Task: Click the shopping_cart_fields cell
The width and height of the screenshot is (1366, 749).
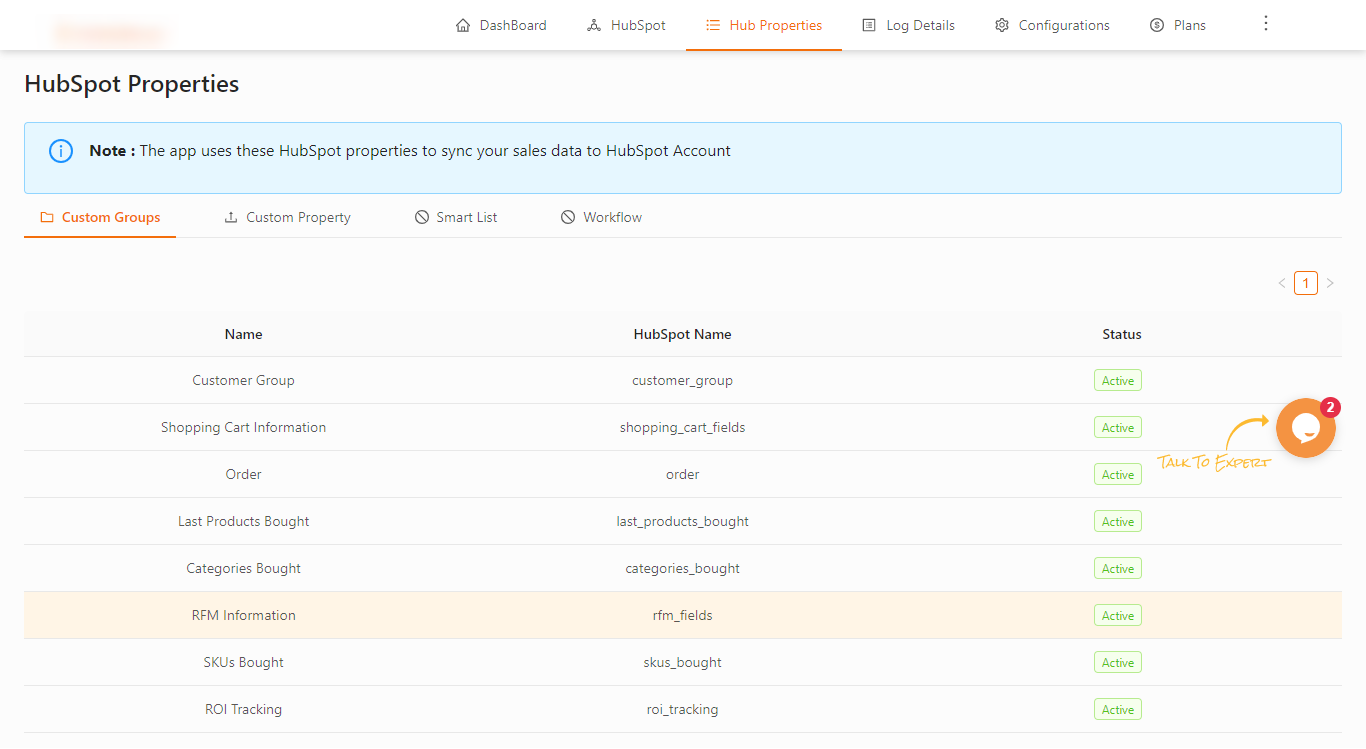Action: click(x=683, y=427)
